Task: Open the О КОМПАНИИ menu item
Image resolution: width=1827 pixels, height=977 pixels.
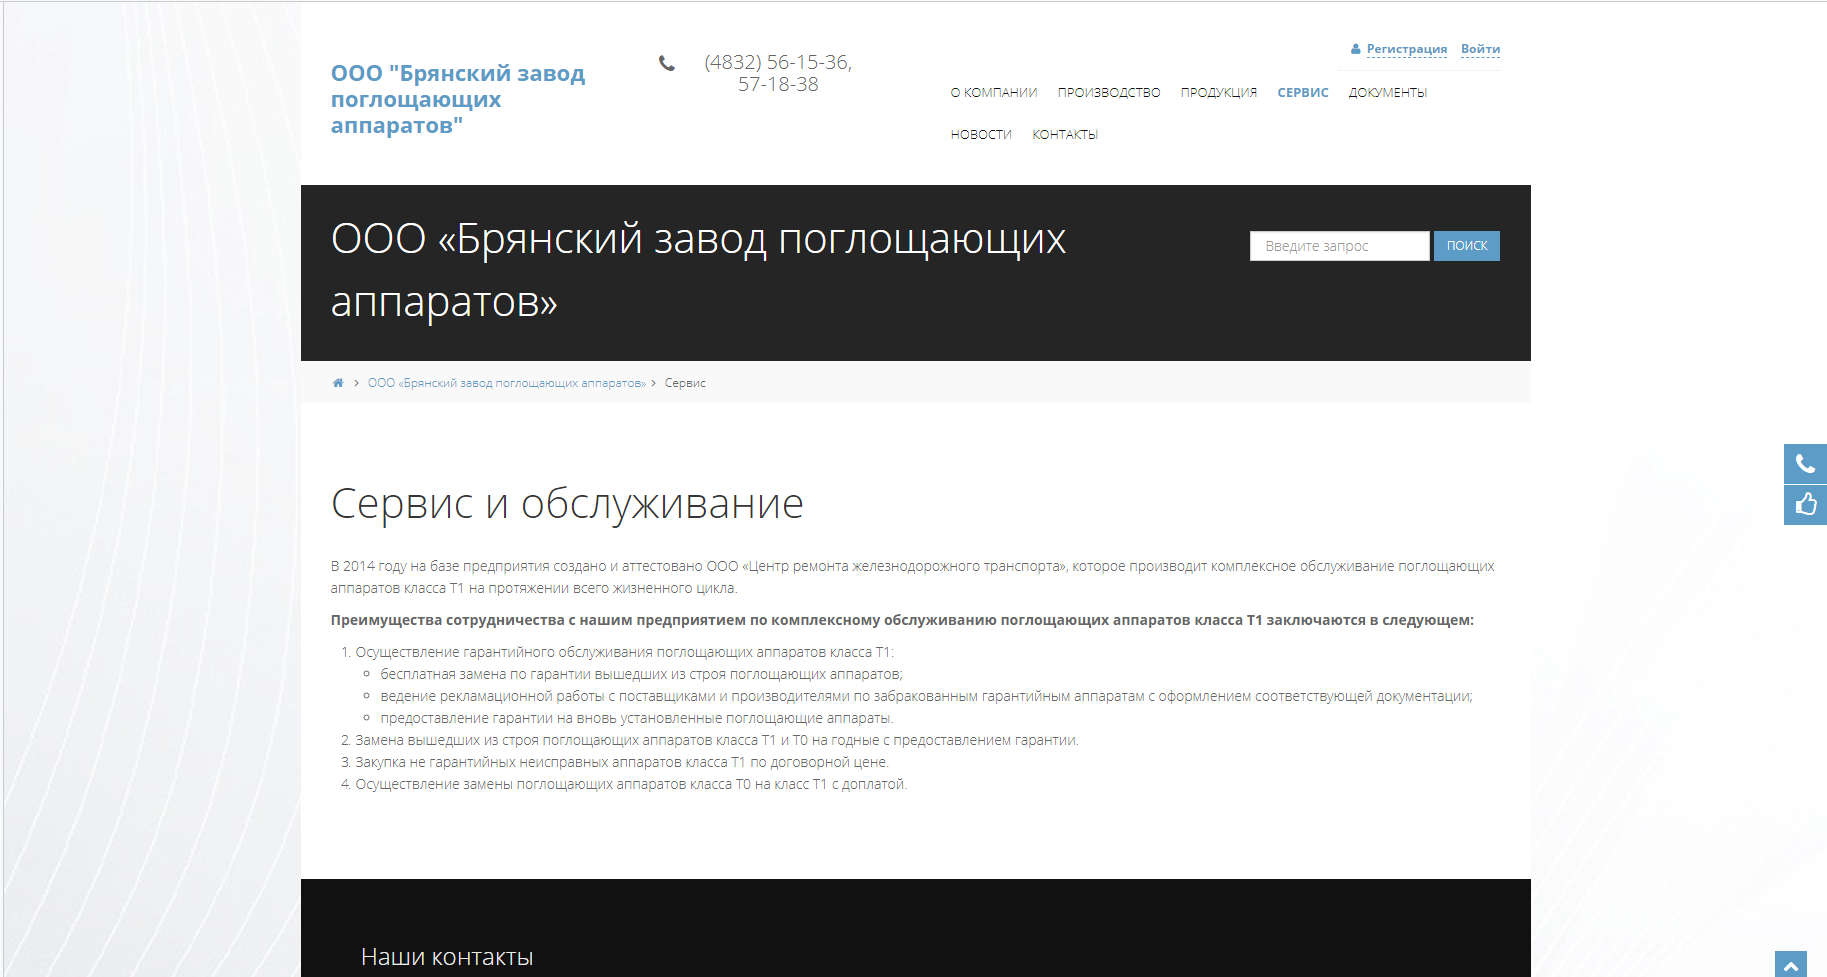Action: [994, 92]
